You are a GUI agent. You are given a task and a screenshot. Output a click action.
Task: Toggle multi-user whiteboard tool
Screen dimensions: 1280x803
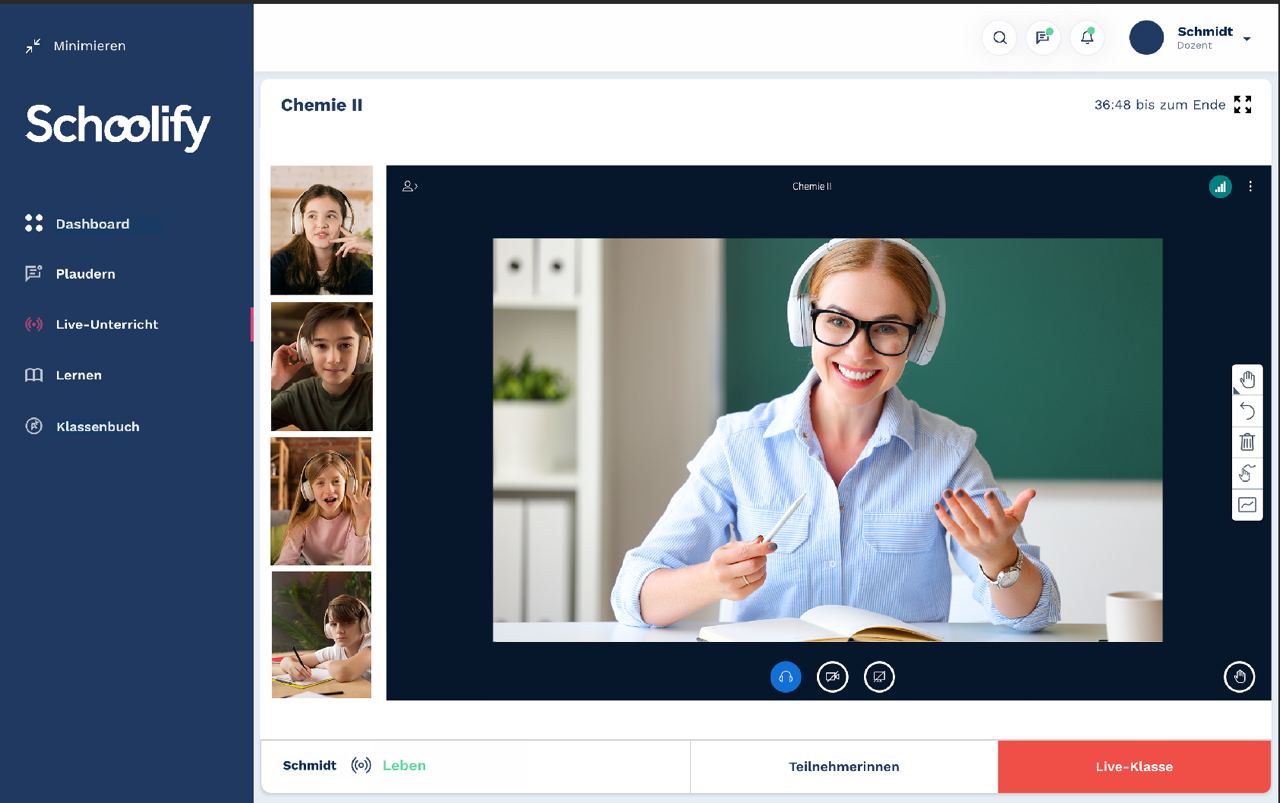click(1247, 474)
